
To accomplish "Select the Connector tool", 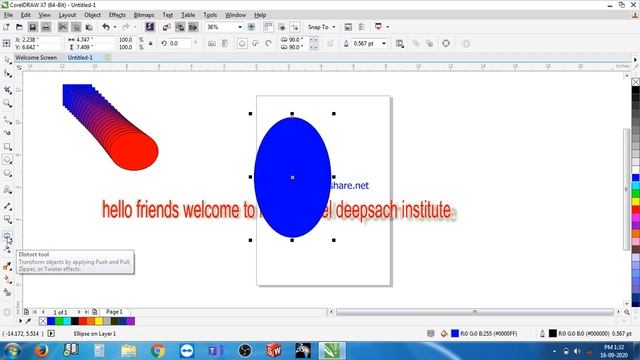I will [7, 220].
